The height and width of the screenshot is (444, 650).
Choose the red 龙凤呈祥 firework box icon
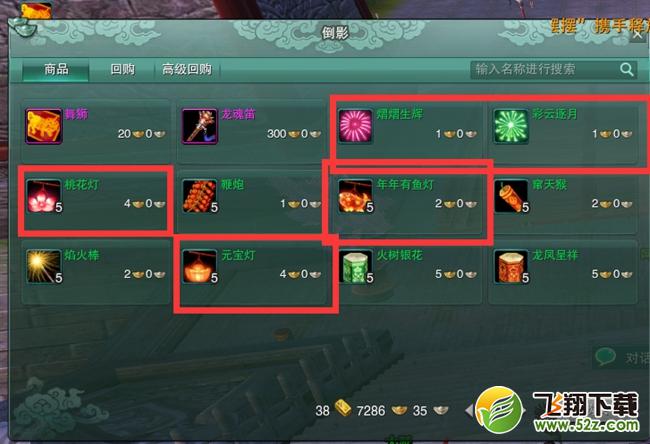click(511, 267)
